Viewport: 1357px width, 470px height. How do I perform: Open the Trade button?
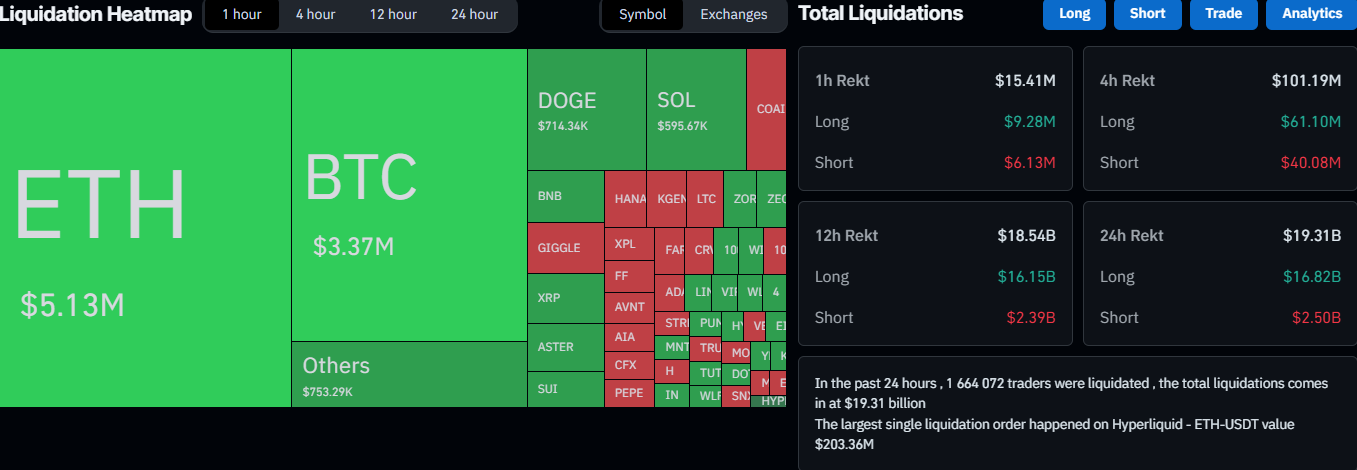[1224, 14]
